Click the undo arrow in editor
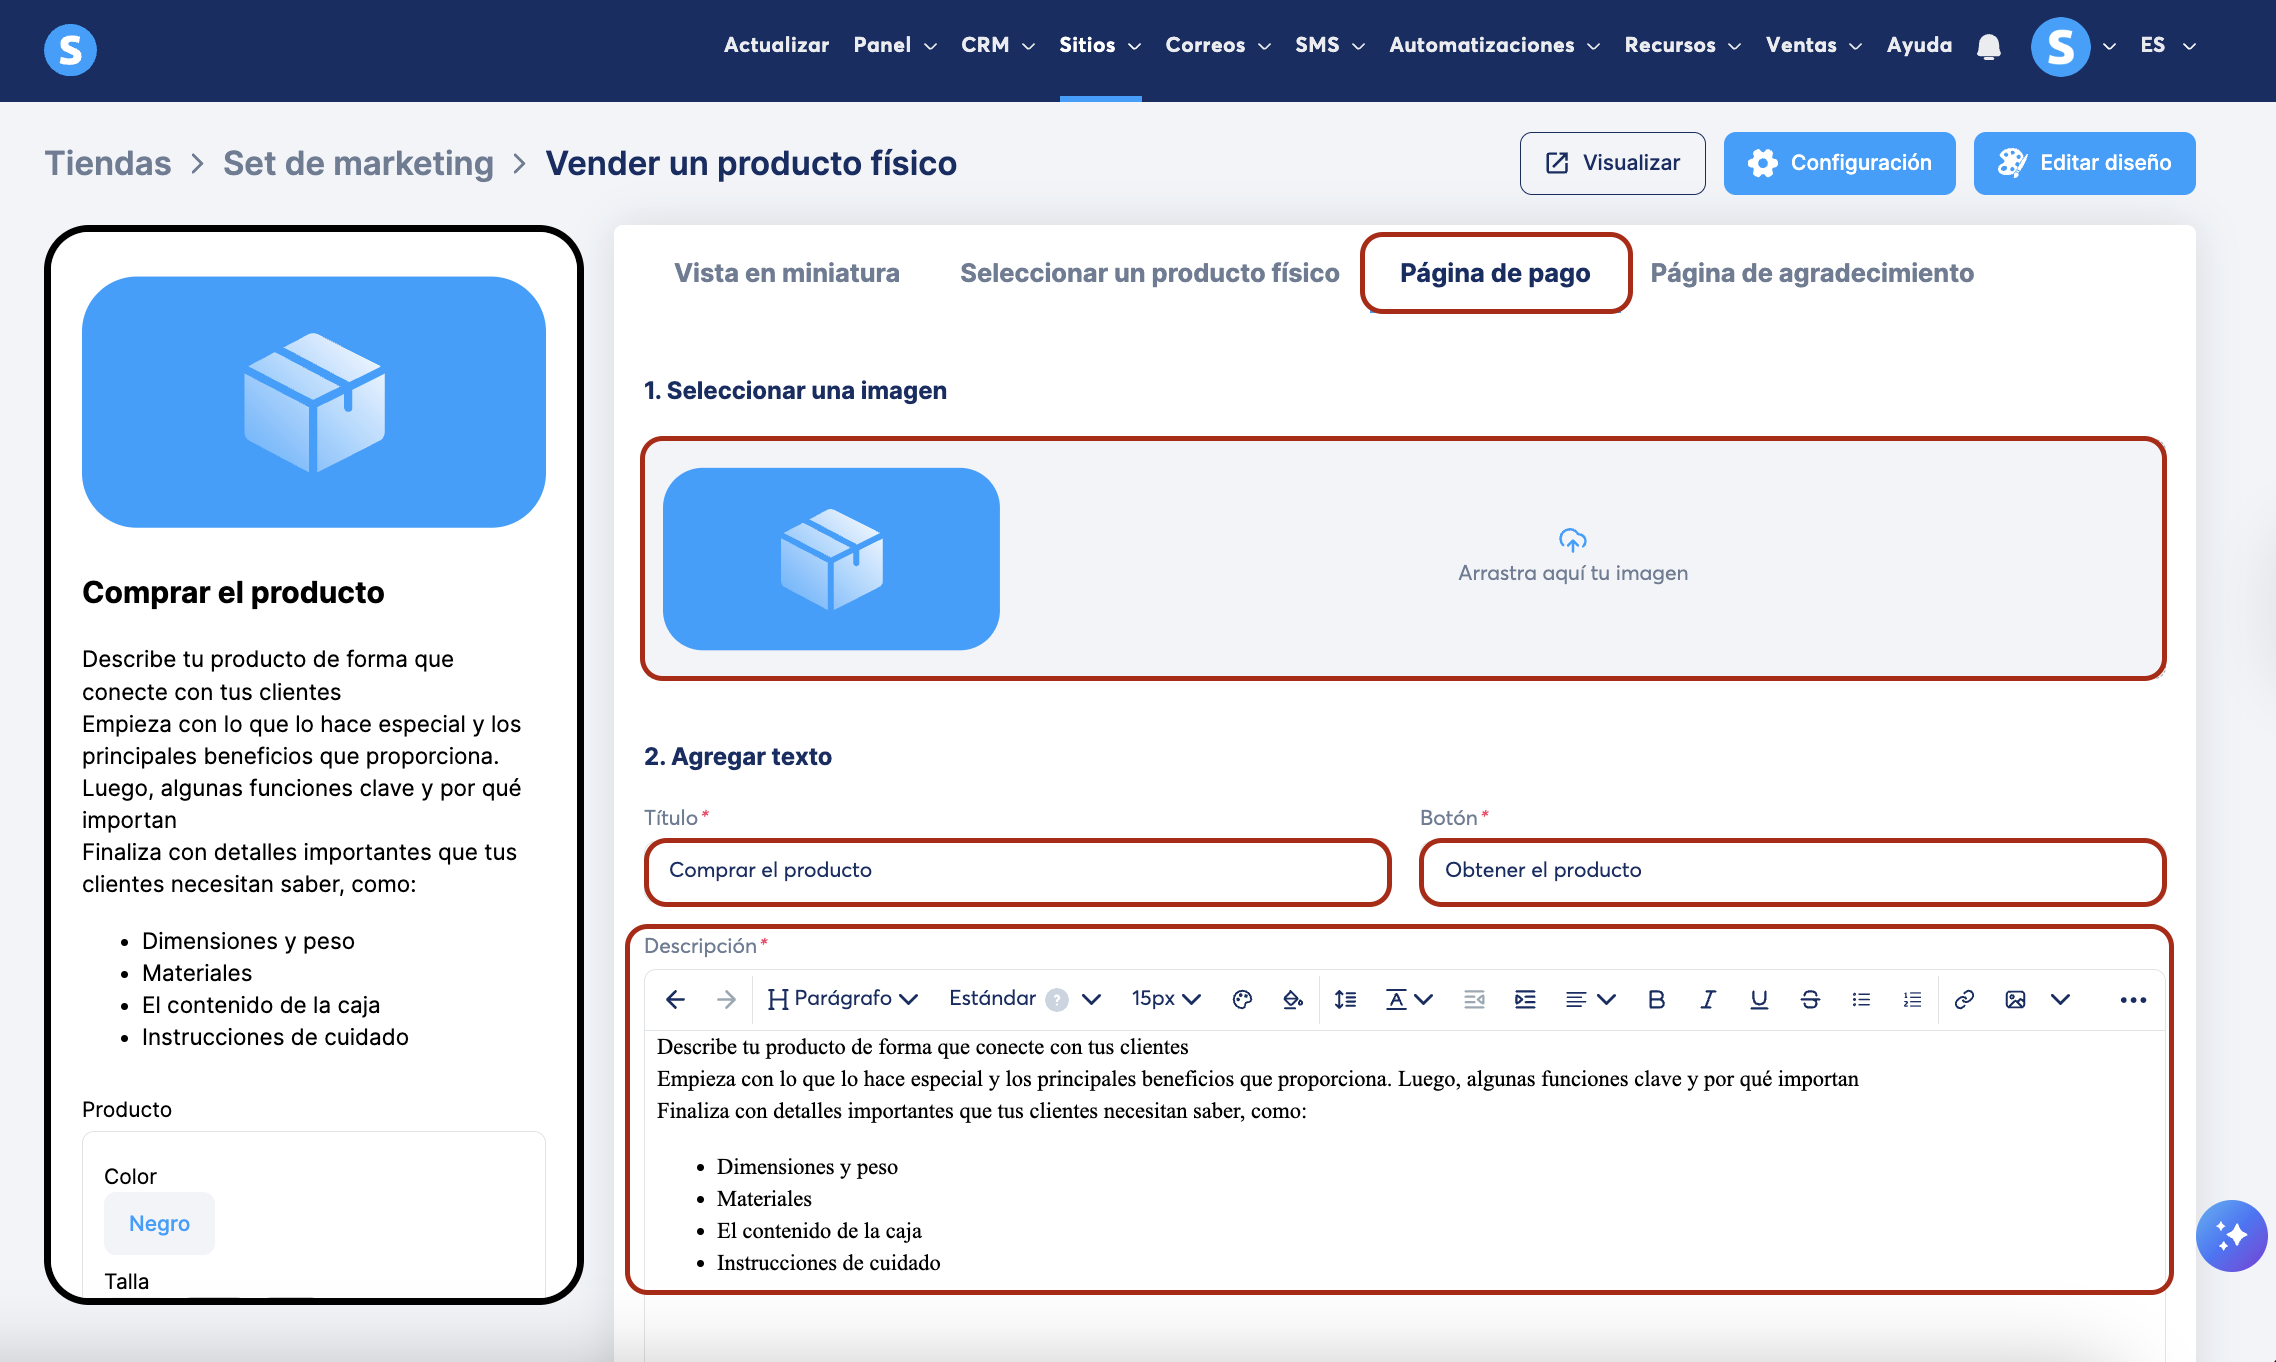 pyautogui.click(x=675, y=999)
